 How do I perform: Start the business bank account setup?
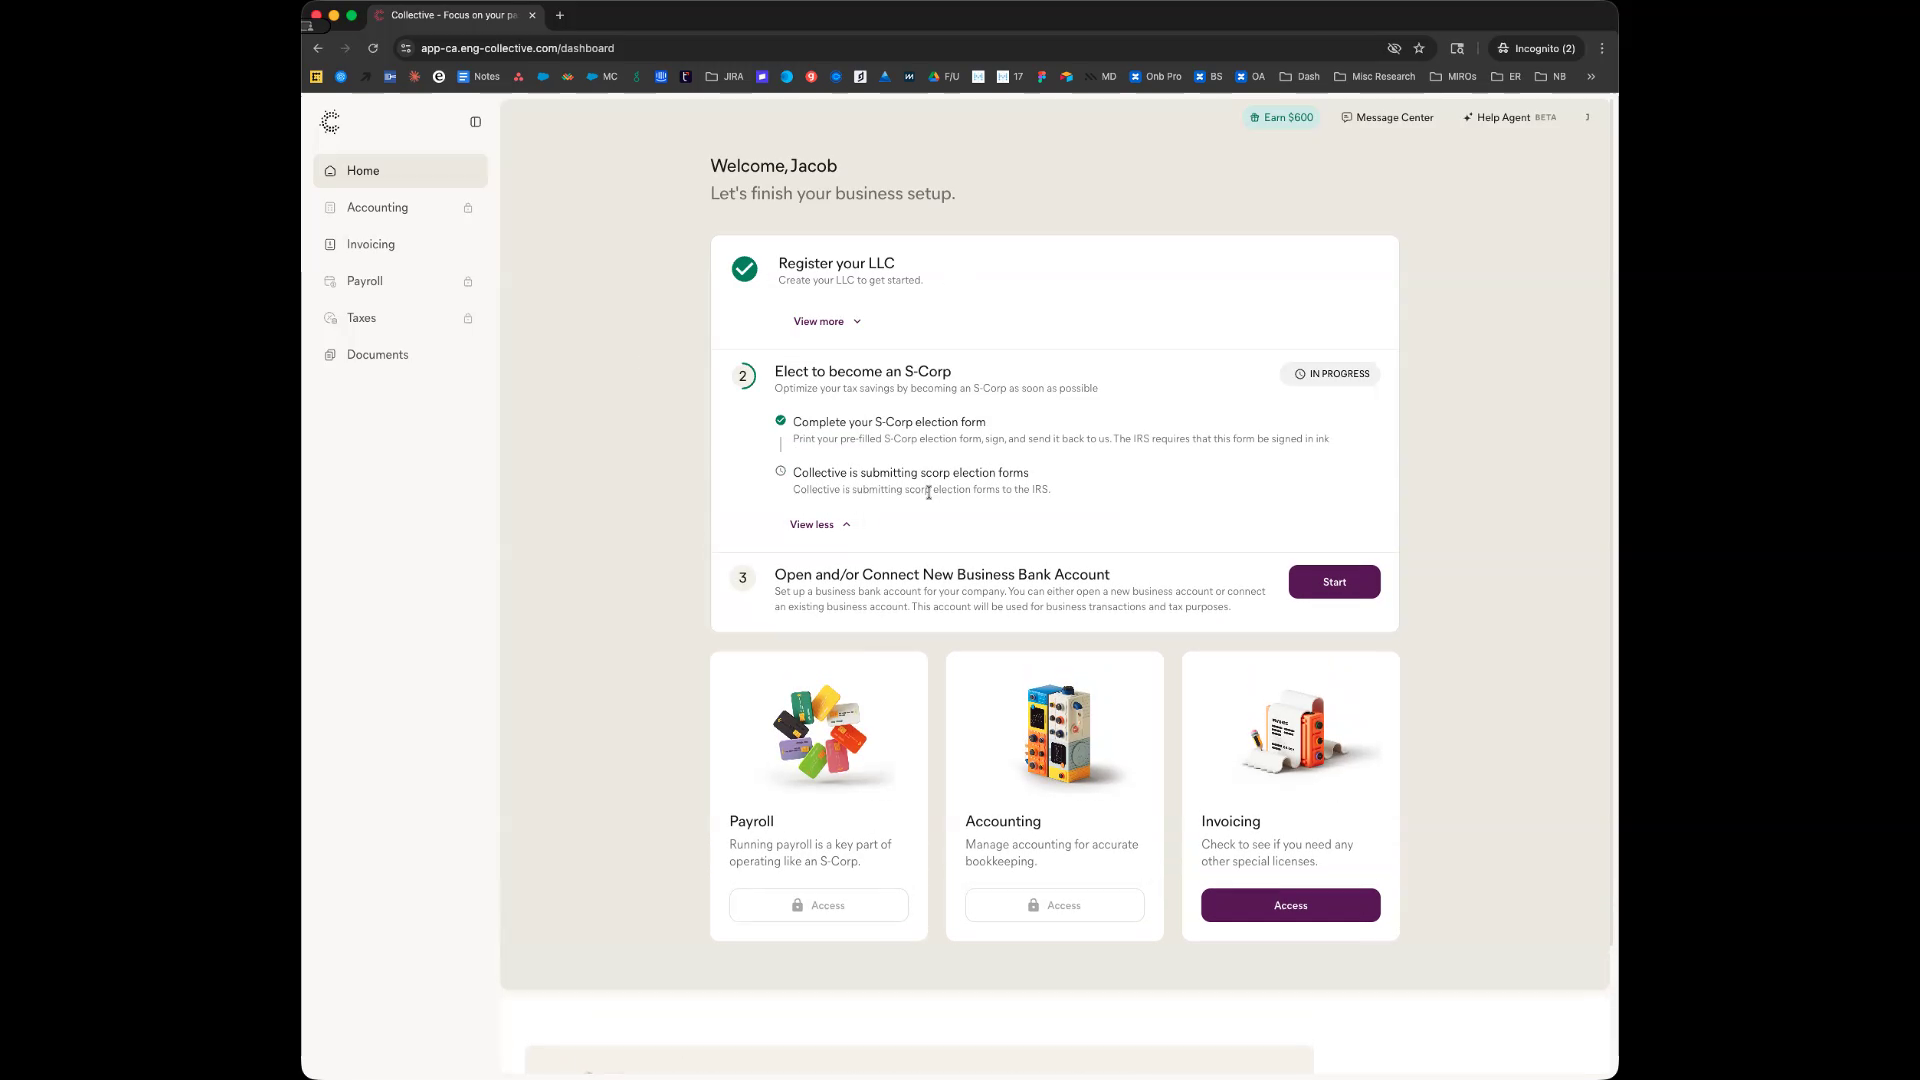[x=1334, y=582]
